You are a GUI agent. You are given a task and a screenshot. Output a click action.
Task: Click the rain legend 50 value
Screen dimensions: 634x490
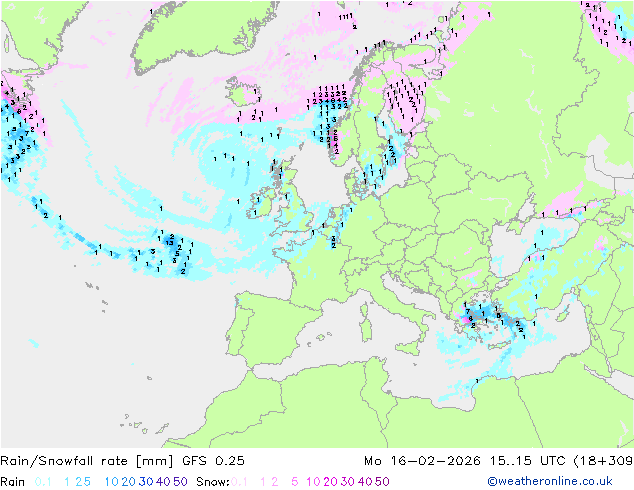pyautogui.click(x=180, y=482)
